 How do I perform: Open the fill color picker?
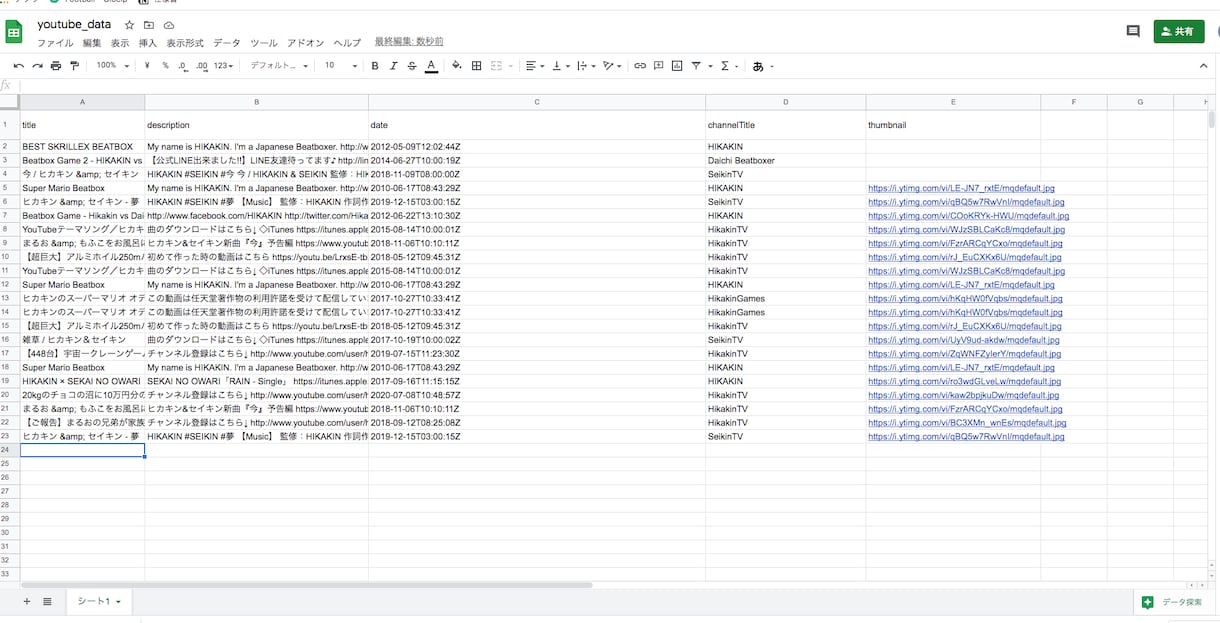(x=457, y=66)
